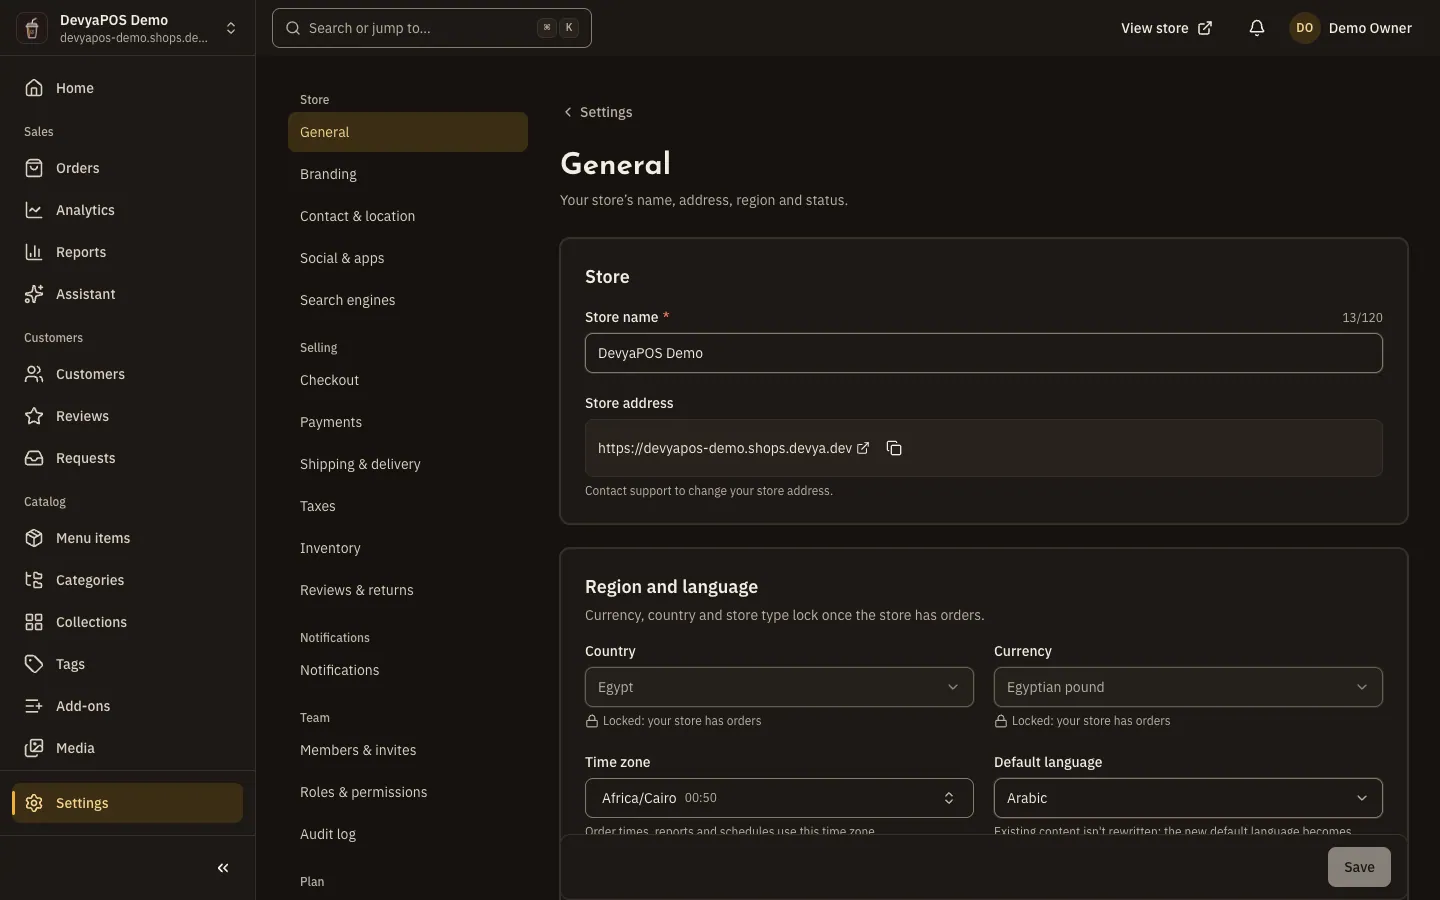The height and width of the screenshot is (900, 1440).
Task: Click the Requests inbox icon
Action: (34, 458)
